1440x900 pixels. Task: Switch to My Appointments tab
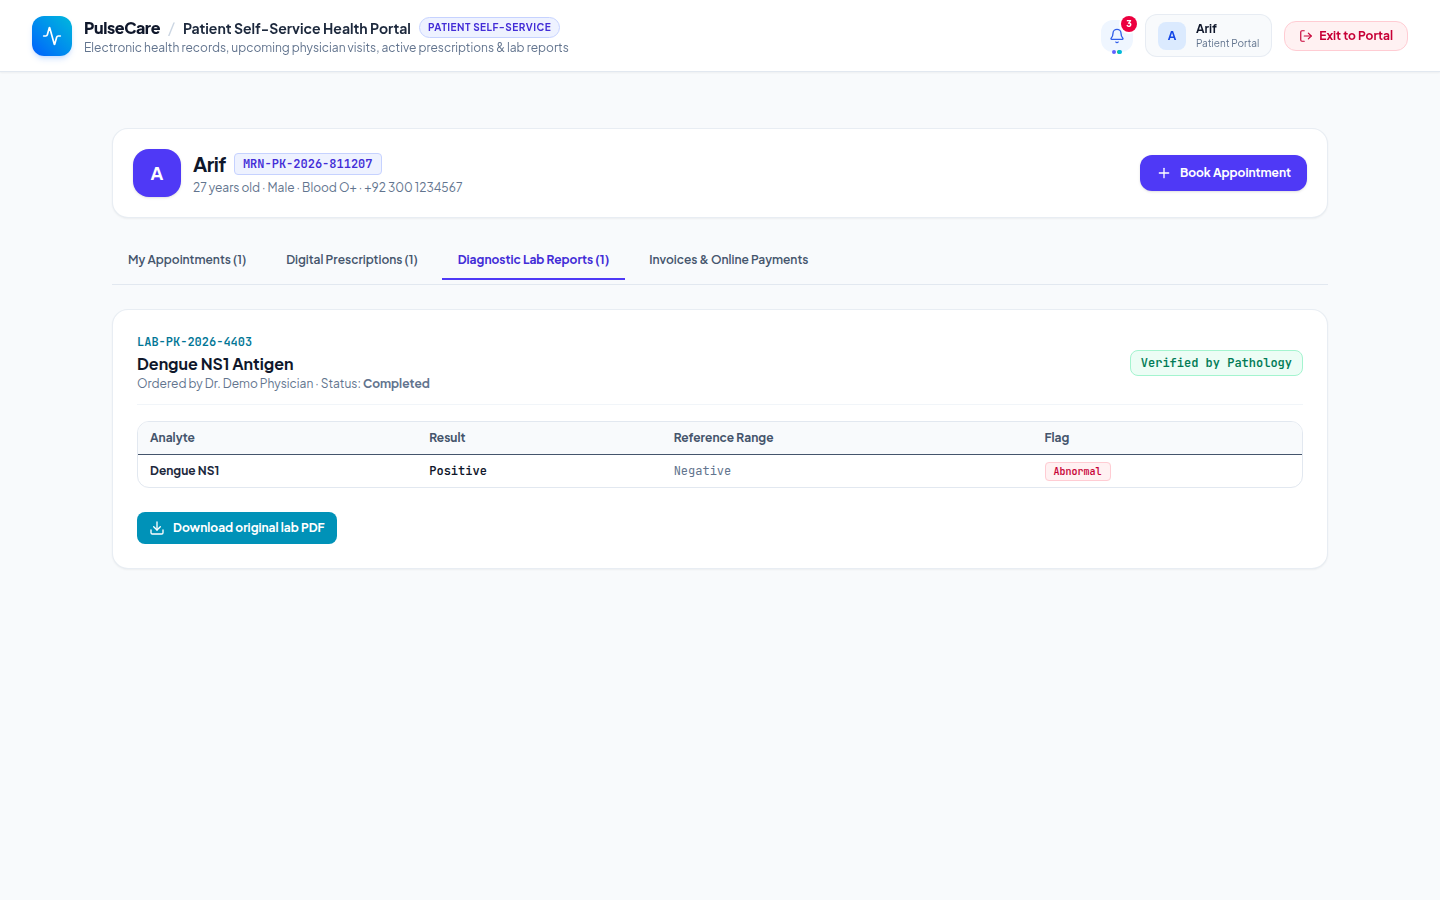click(x=187, y=260)
